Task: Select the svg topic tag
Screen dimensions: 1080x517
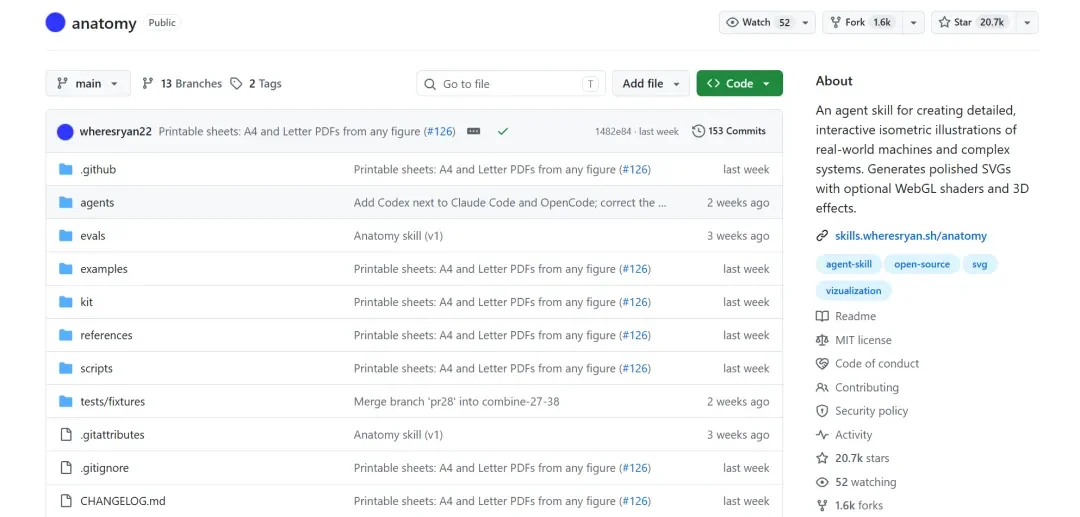Action: 979,264
